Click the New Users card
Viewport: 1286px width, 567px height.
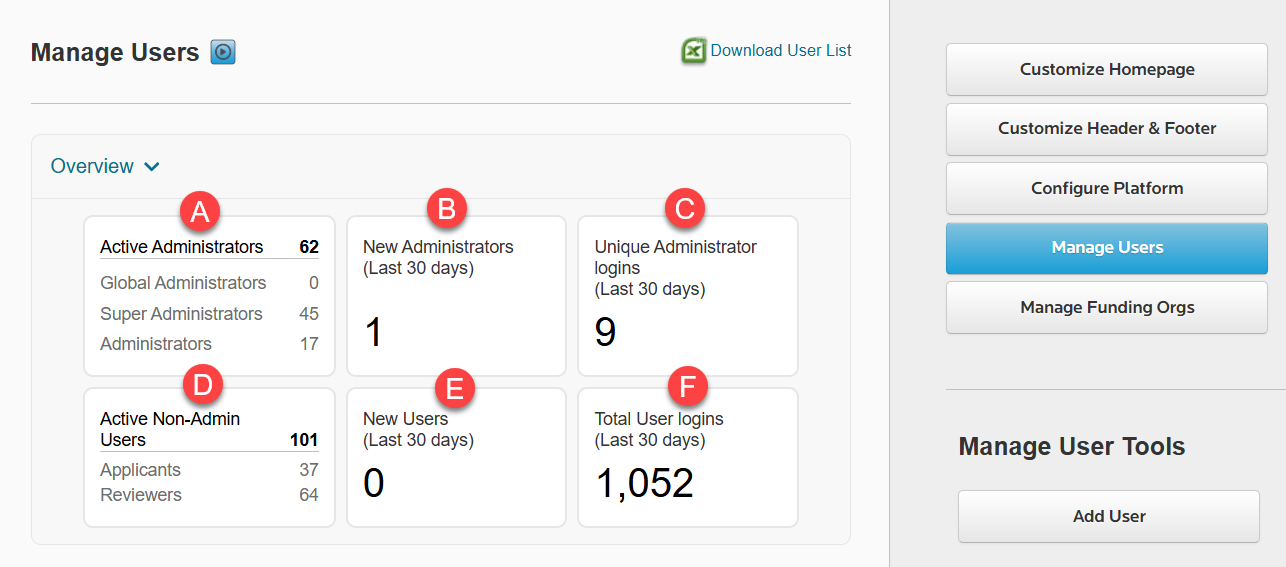pyautogui.click(x=456, y=457)
